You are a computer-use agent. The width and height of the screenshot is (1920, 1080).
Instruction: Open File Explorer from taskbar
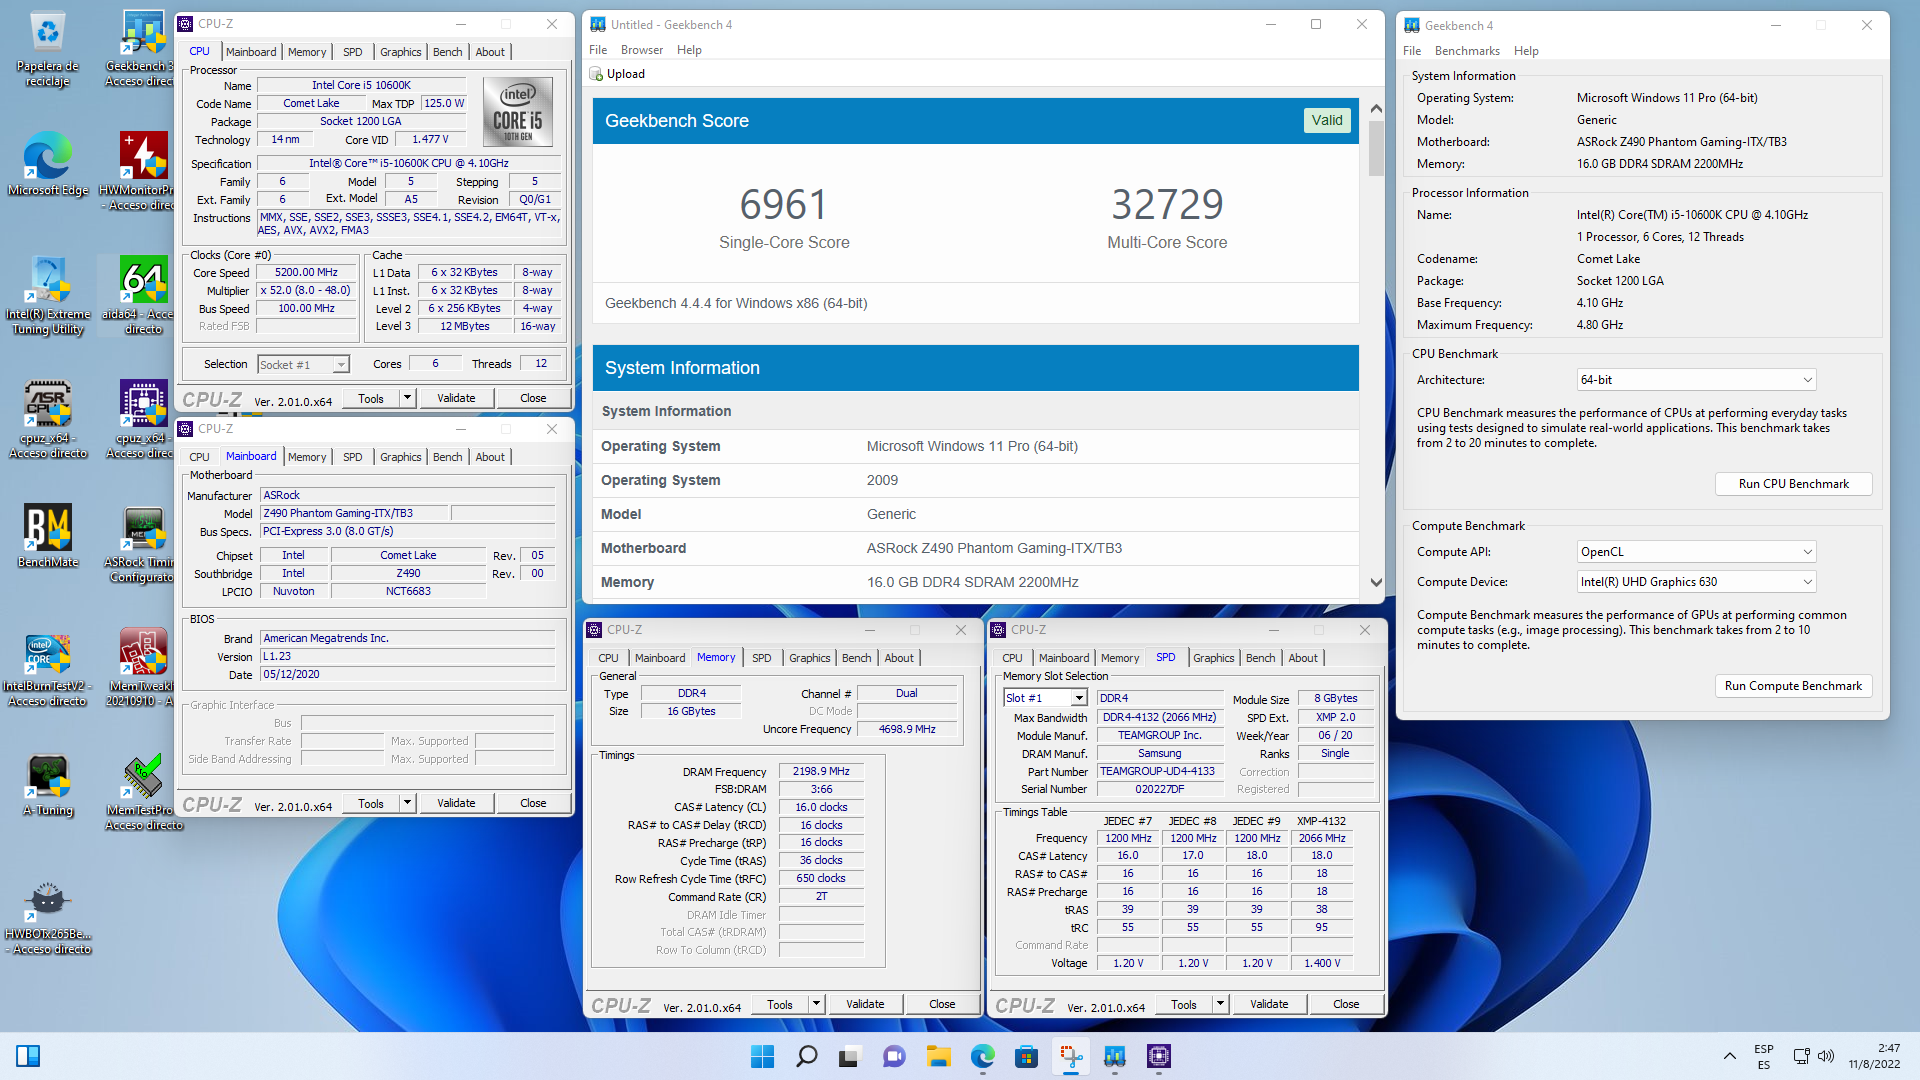click(938, 1056)
